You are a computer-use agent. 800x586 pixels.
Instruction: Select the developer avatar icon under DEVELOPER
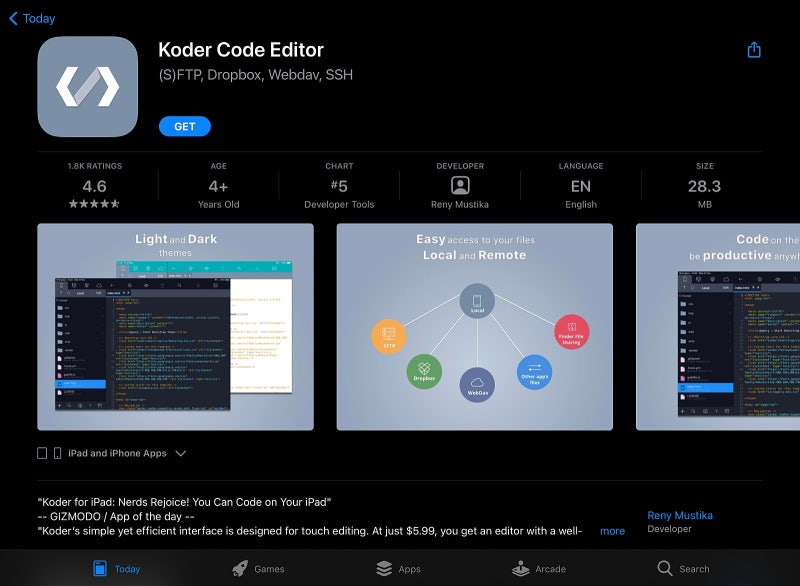tap(460, 184)
